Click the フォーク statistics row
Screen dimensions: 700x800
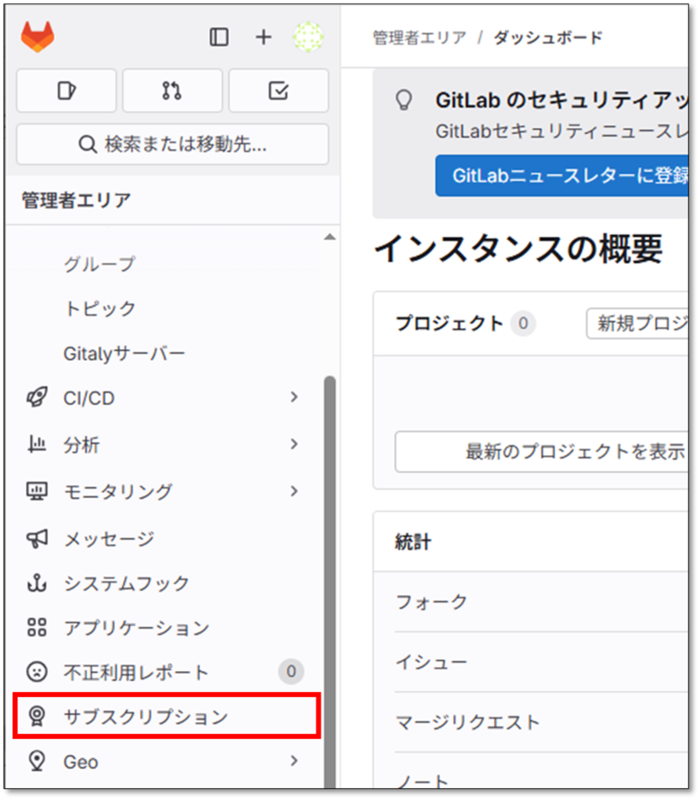tap(541, 602)
